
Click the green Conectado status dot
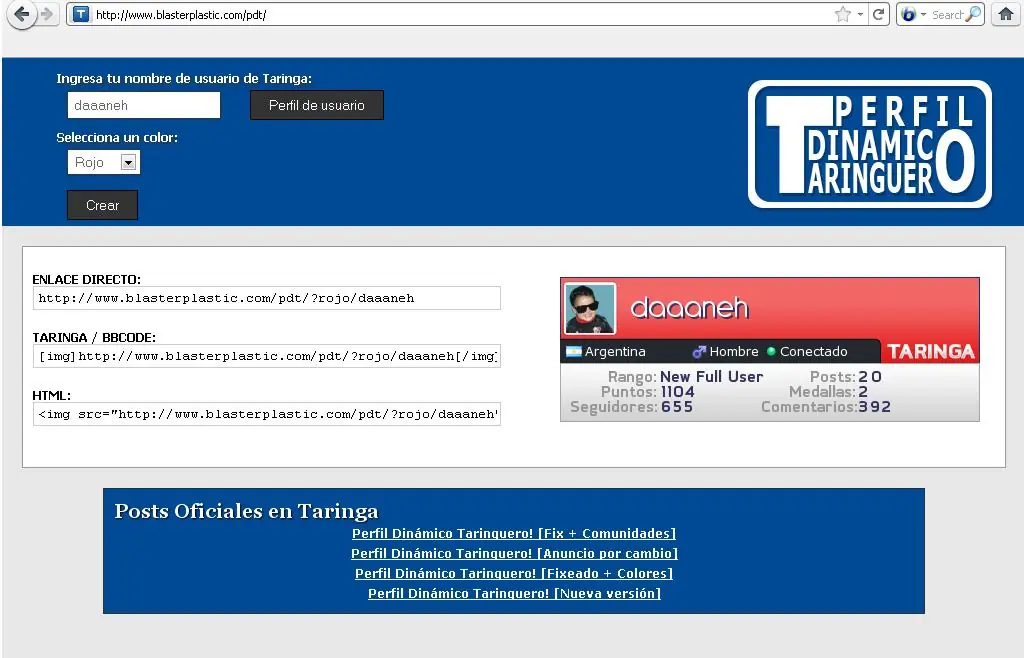771,352
